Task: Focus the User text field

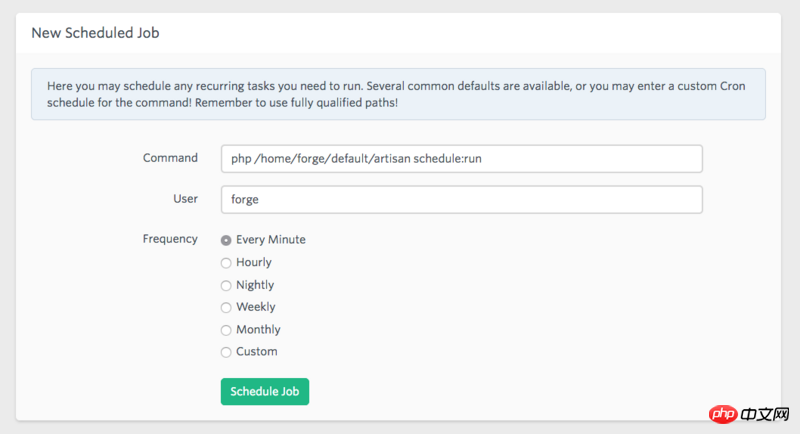Action: click(461, 199)
